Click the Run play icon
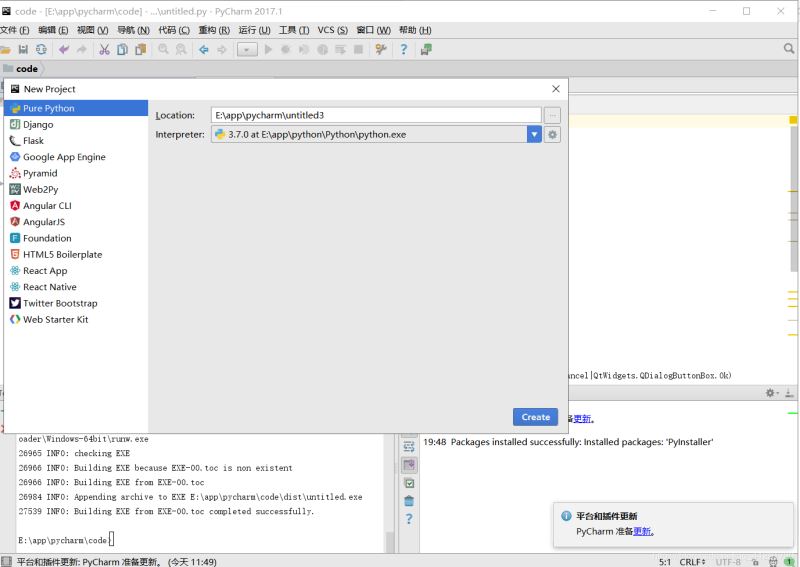 click(268, 50)
